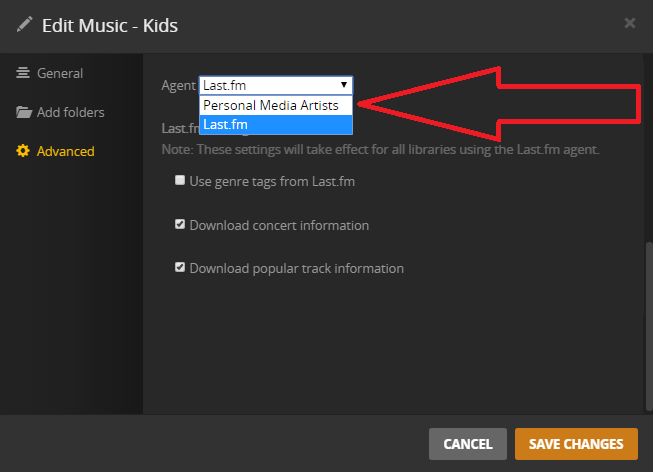Close the Edit Music dialog with X
The height and width of the screenshot is (472, 653).
click(x=629, y=22)
